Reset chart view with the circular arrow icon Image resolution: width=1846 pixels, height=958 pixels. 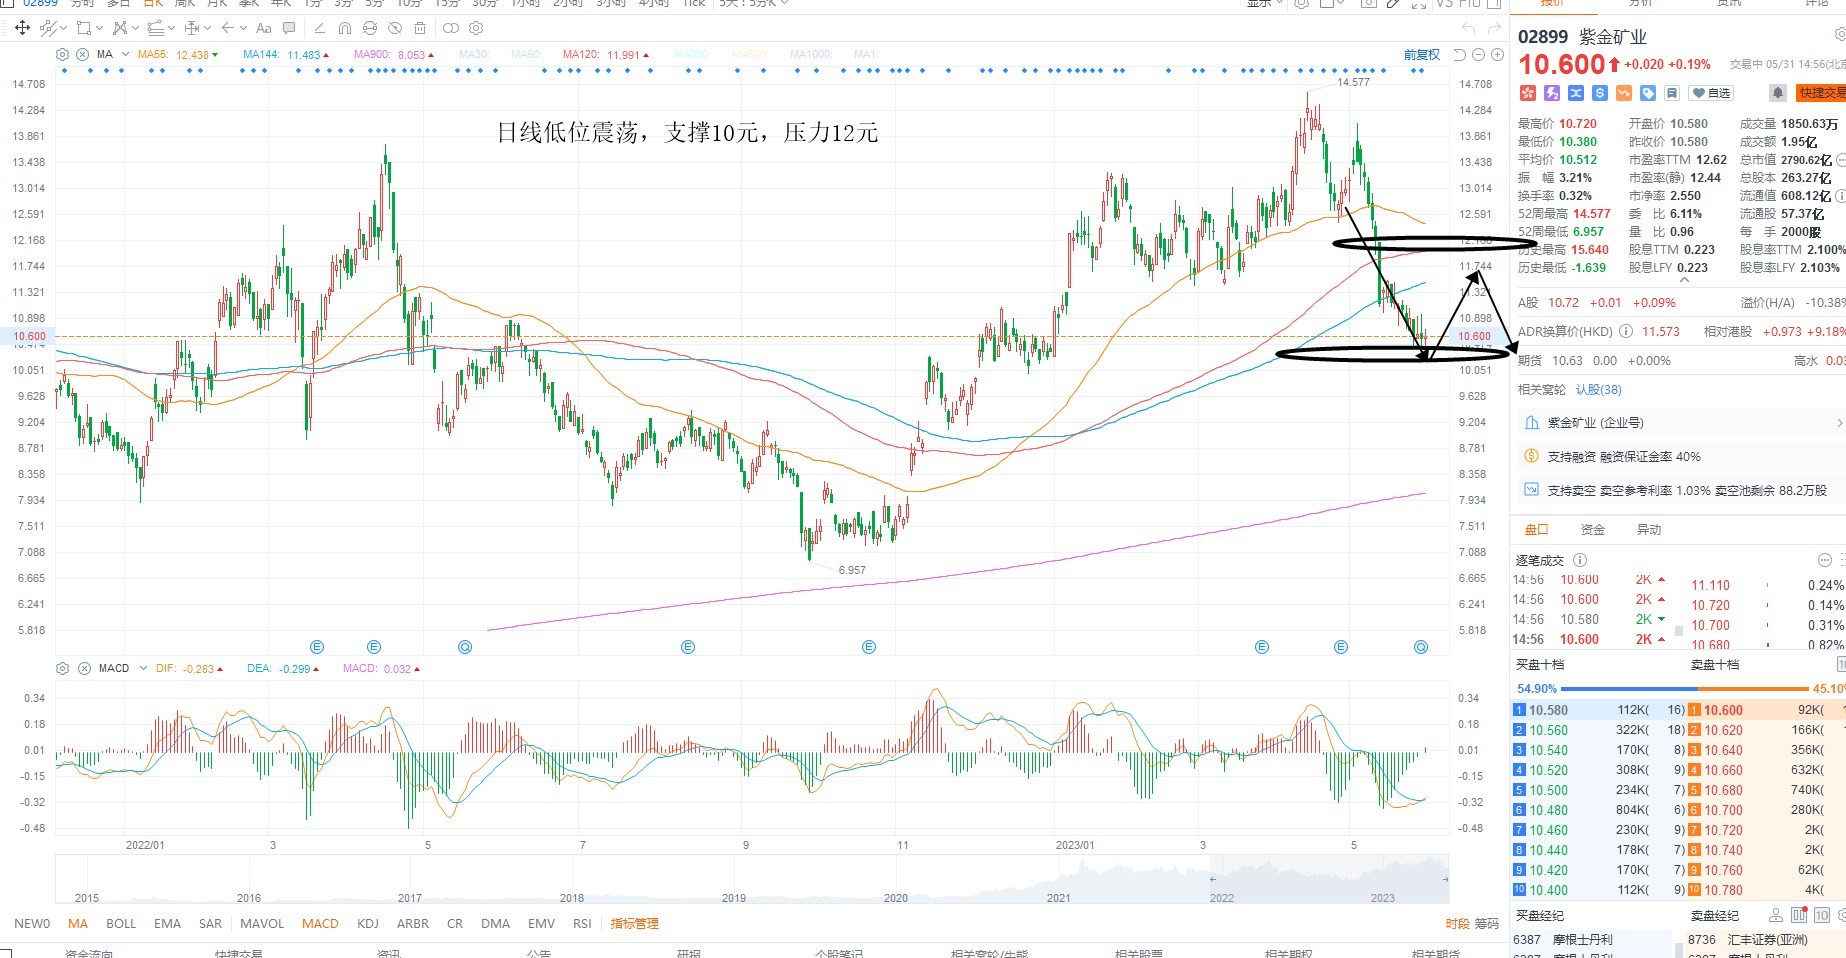(x=1460, y=55)
